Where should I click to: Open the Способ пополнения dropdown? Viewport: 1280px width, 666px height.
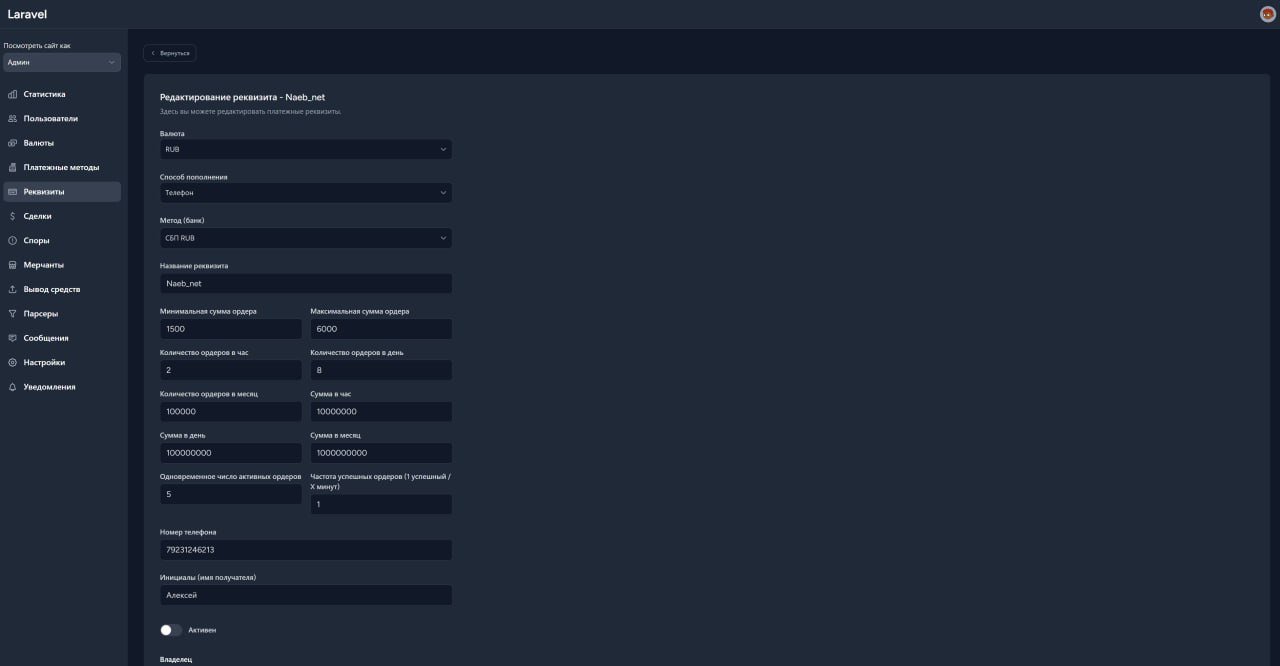coord(305,193)
